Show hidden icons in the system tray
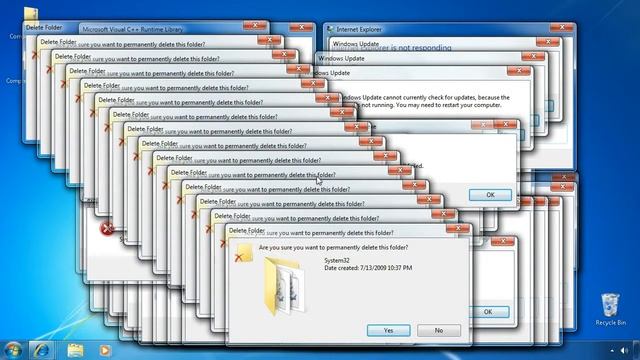Viewport: 640px width, 360px height. [x=612, y=350]
